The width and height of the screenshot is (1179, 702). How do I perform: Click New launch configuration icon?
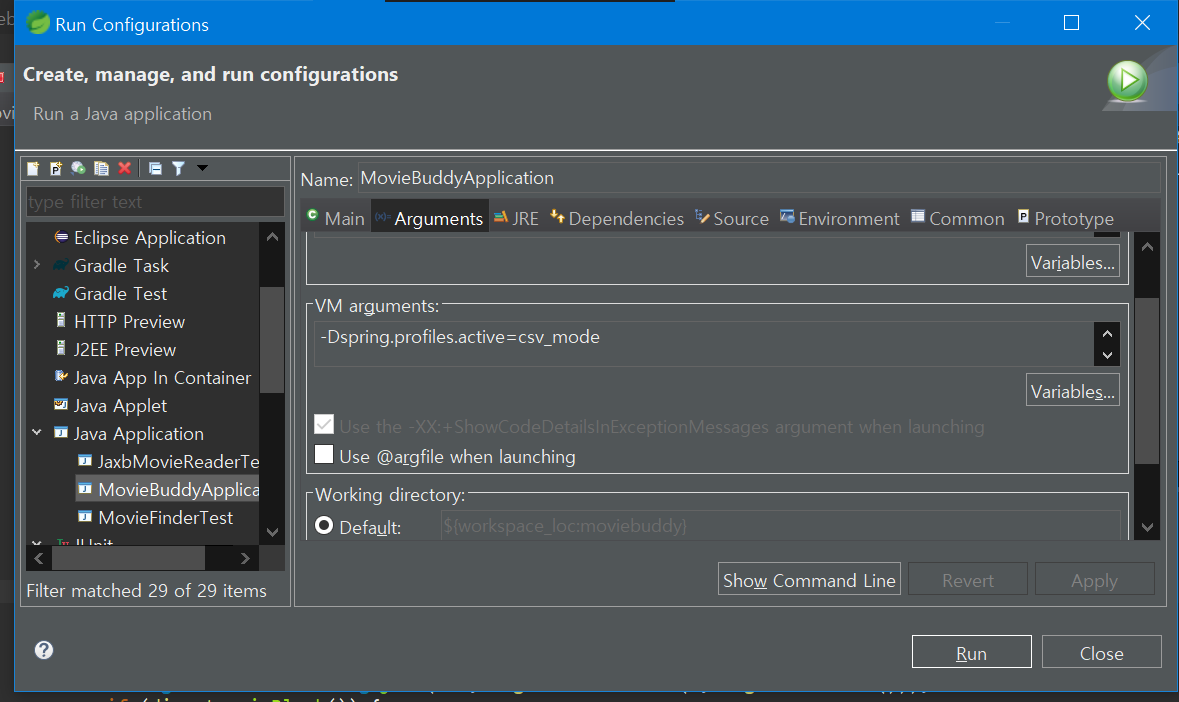[x=33, y=168]
